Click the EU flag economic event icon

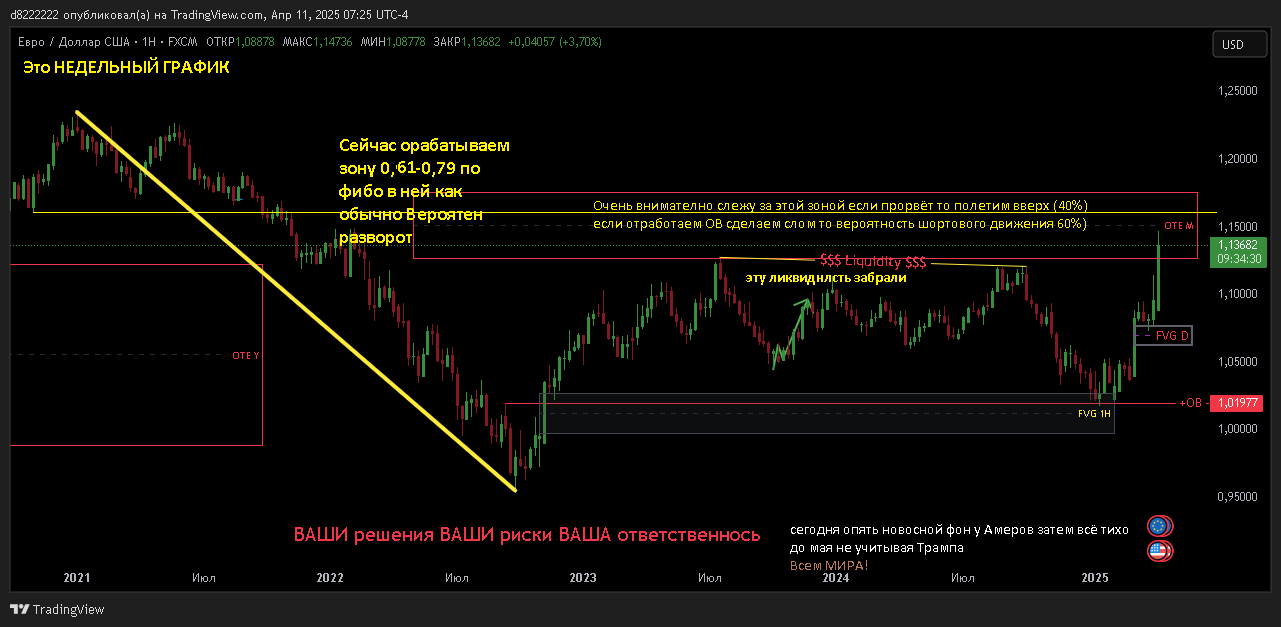coord(1160,526)
